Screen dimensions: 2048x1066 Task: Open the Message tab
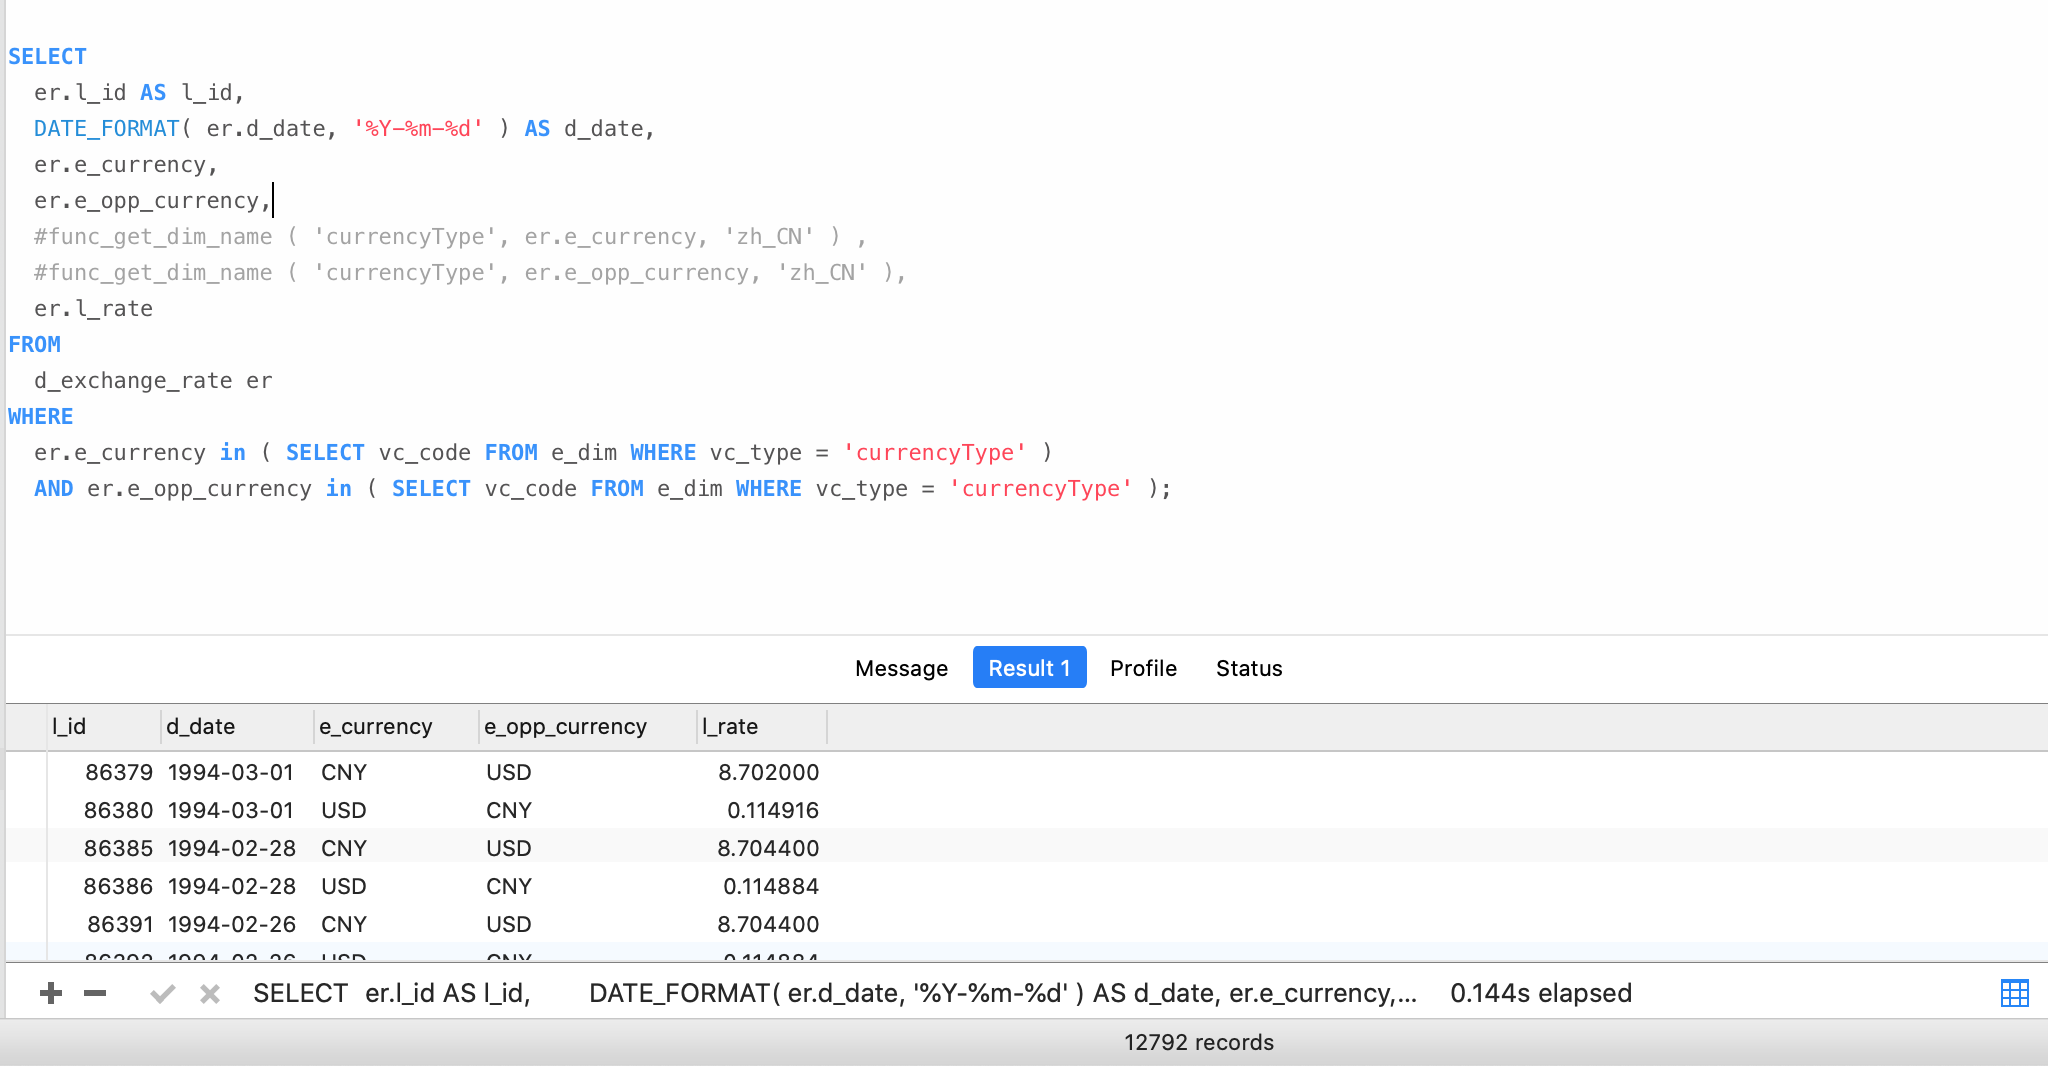901,668
